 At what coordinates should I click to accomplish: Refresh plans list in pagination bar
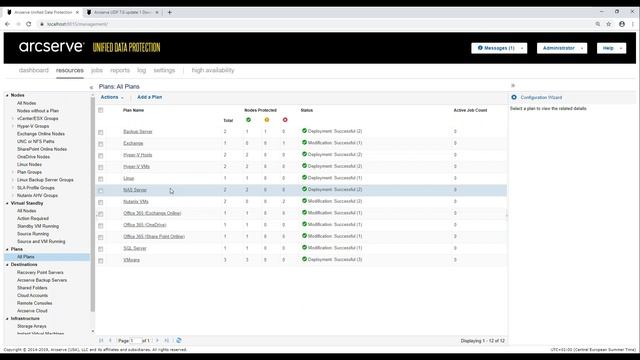click(x=179, y=340)
